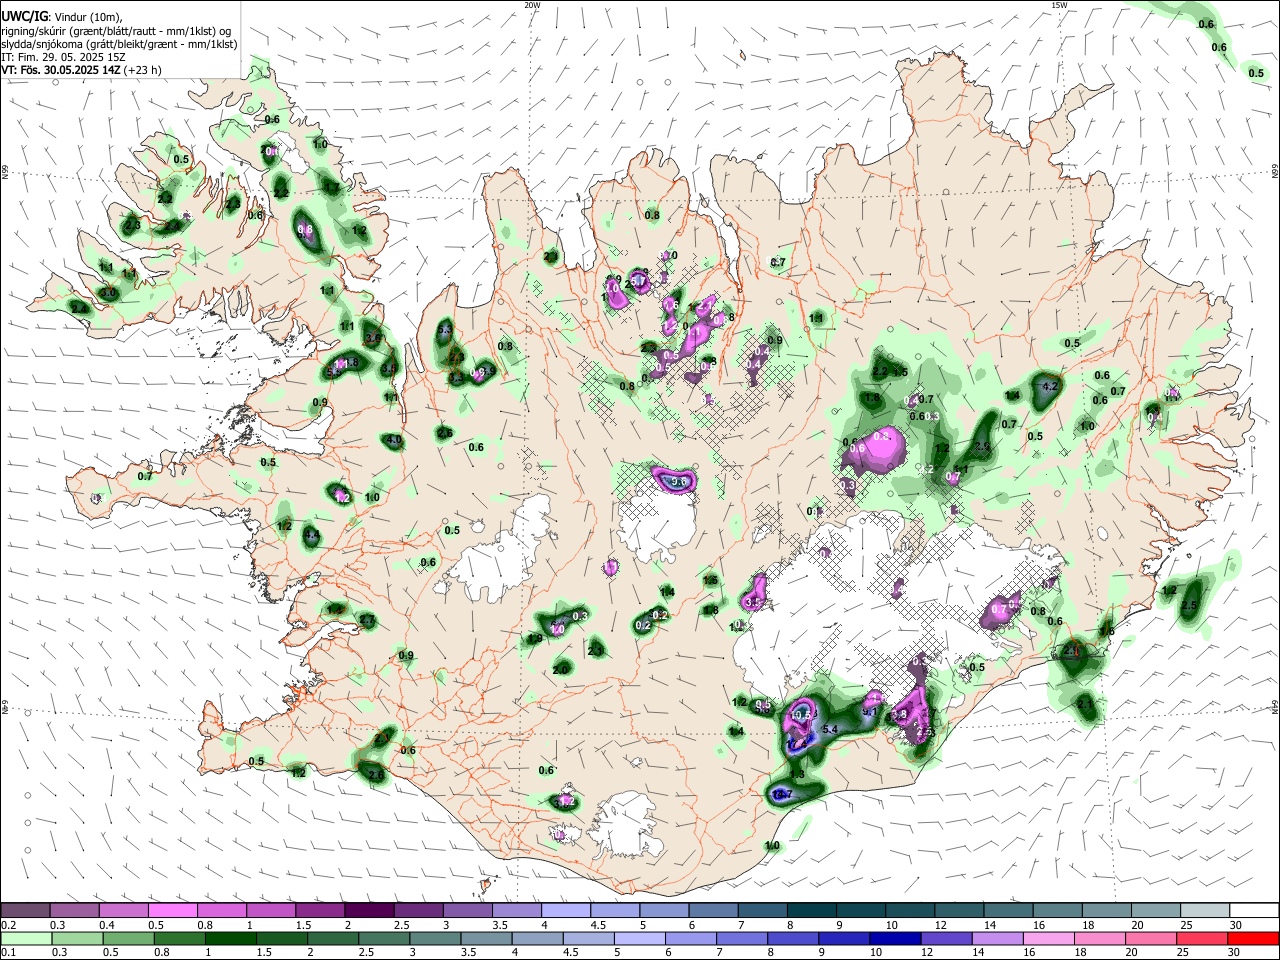1280x960 pixels.
Task: Click the 'slydda/snjókoma' legend description line
Action: [x=119, y=44]
